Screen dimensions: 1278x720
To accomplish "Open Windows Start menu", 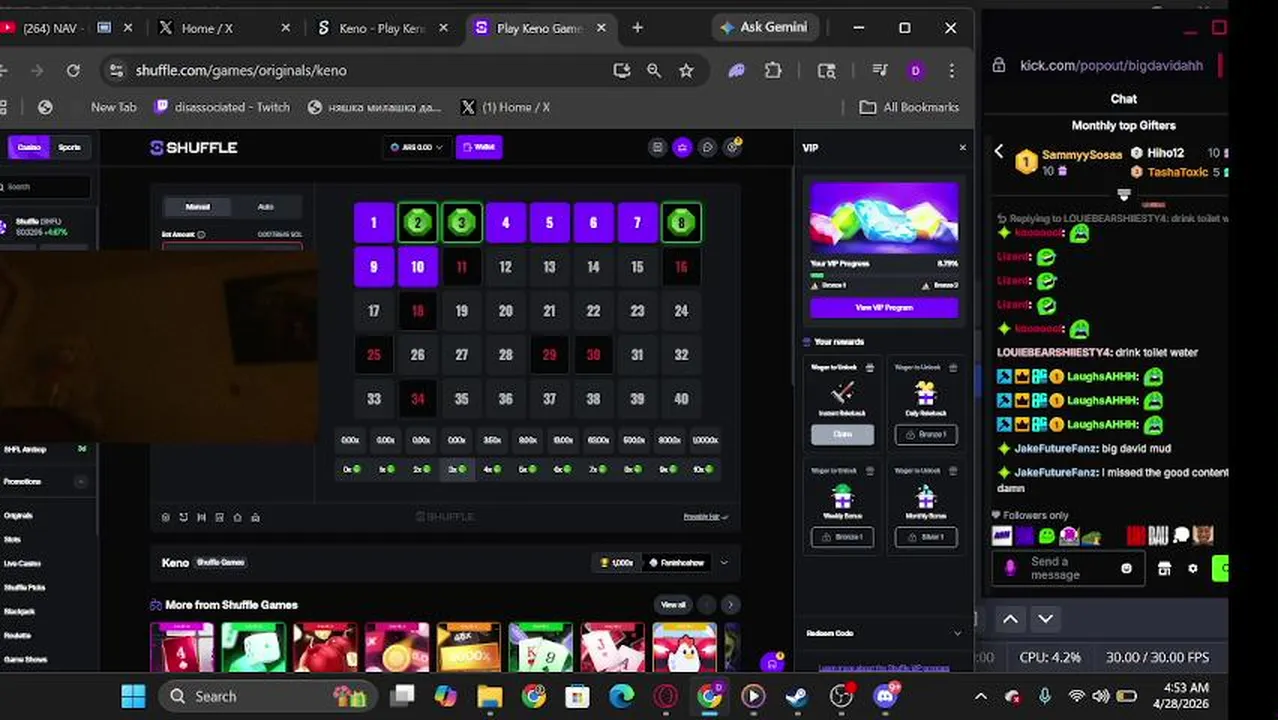I will pyautogui.click(x=133, y=696).
